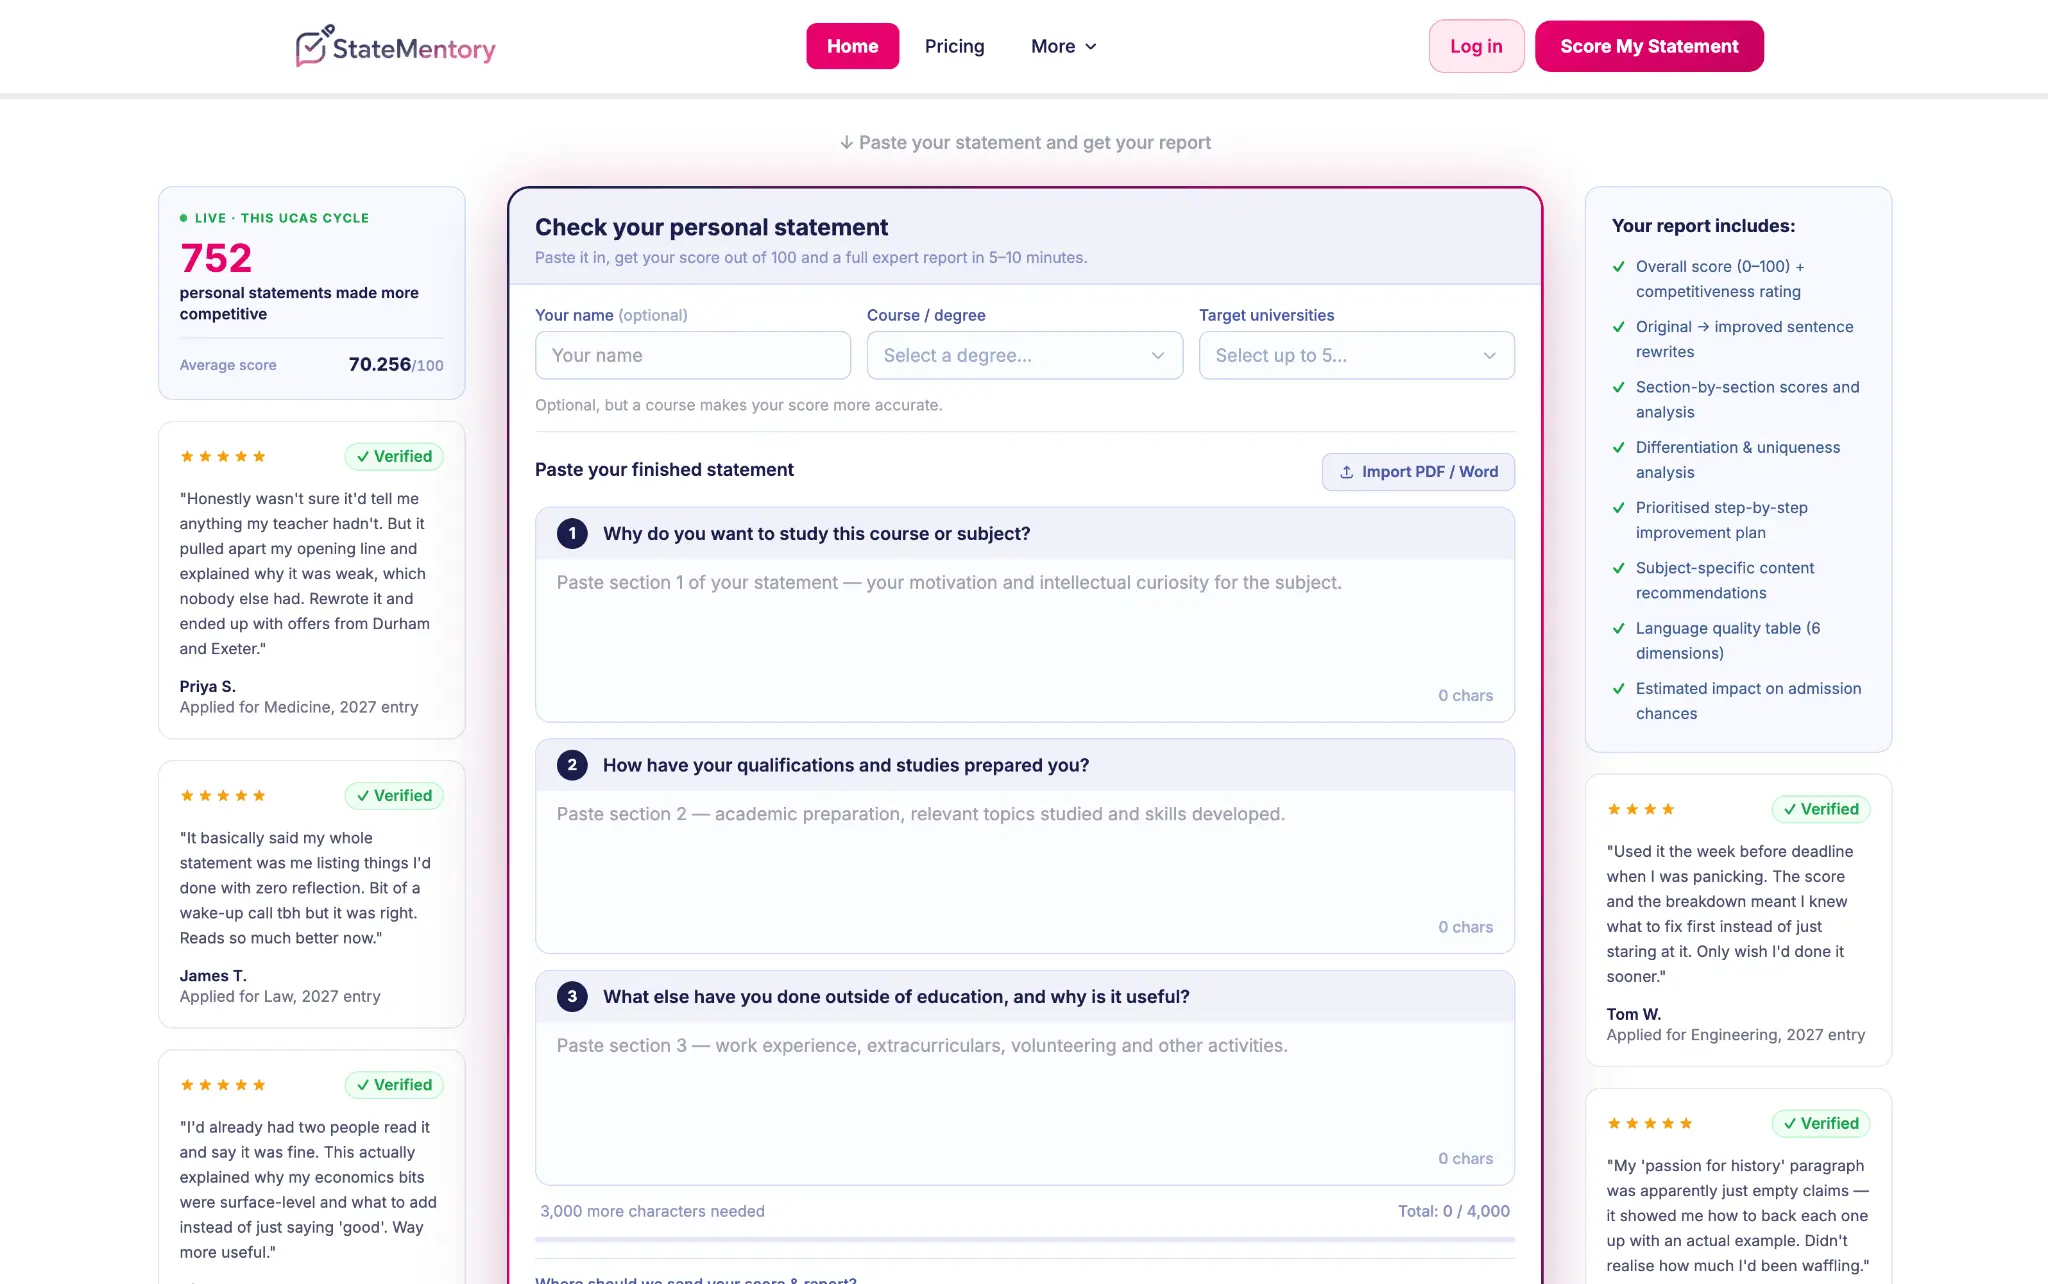Click the average score 70.256/100 value

click(396, 365)
